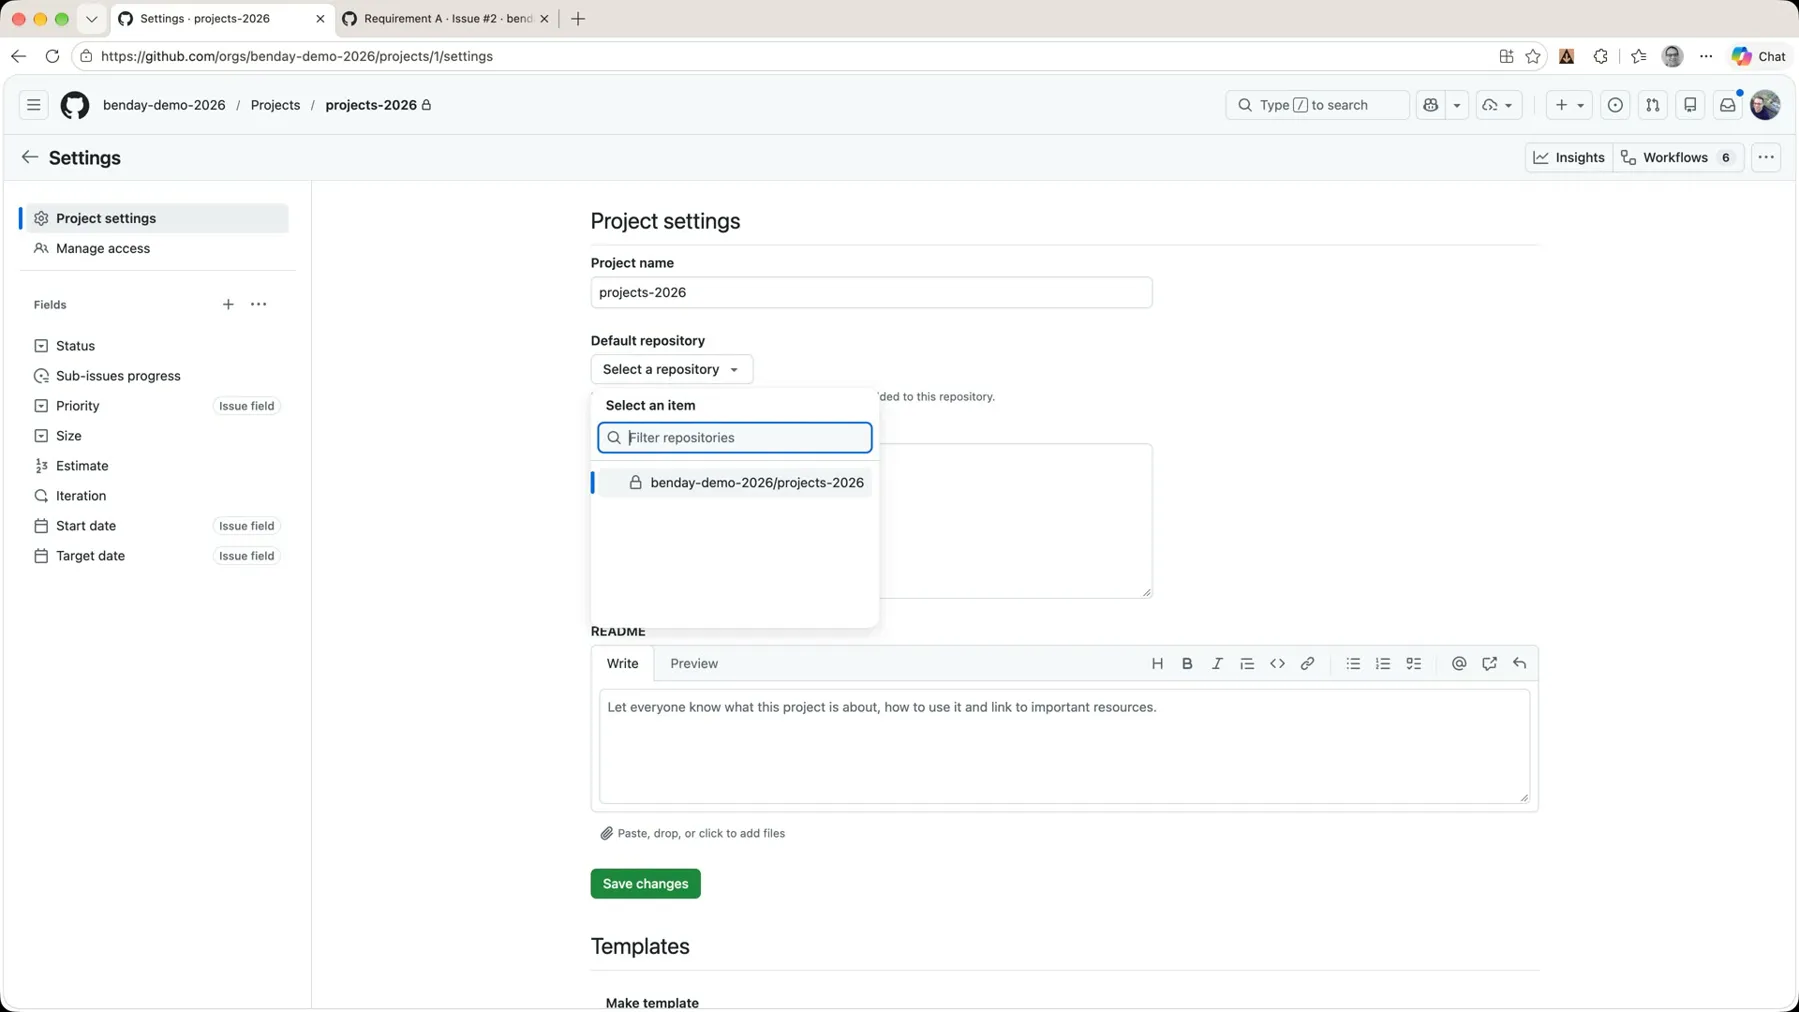The width and height of the screenshot is (1799, 1012).
Task: Add a new field with plus icon
Action: pyautogui.click(x=228, y=304)
